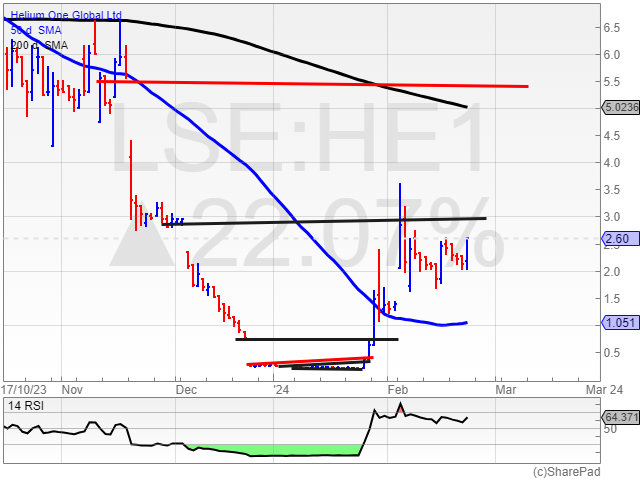Image resolution: width=640 pixels, height=480 pixels.
Task: Click the 4.5 price axis label
Action: [612, 136]
